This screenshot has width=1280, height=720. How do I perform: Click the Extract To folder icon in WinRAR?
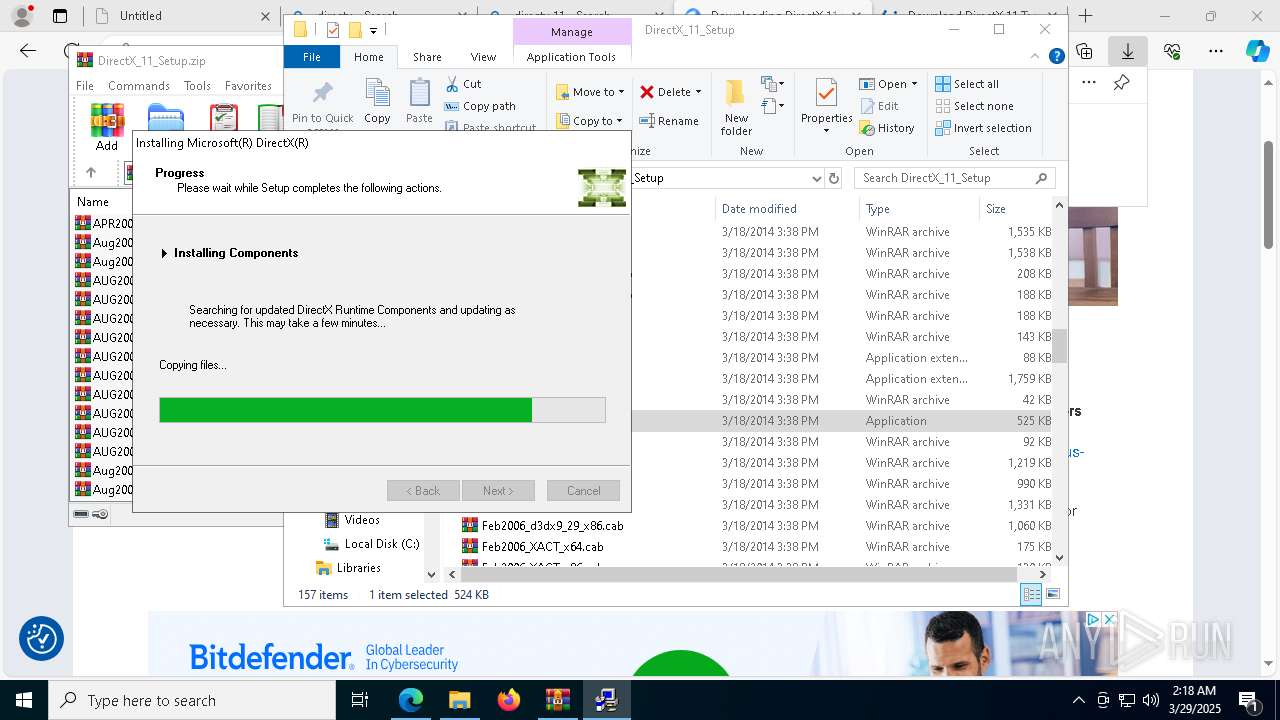pyautogui.click(x=166, y=118)
